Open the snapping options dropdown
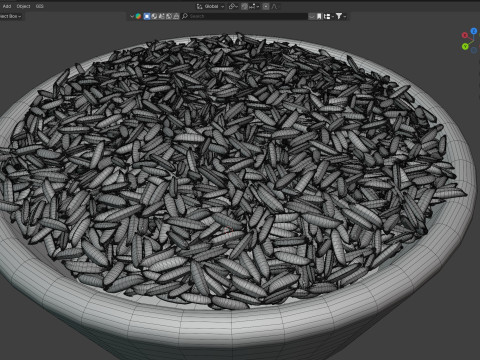The width and height of the screenshot is (480, 360). (255, 6)
